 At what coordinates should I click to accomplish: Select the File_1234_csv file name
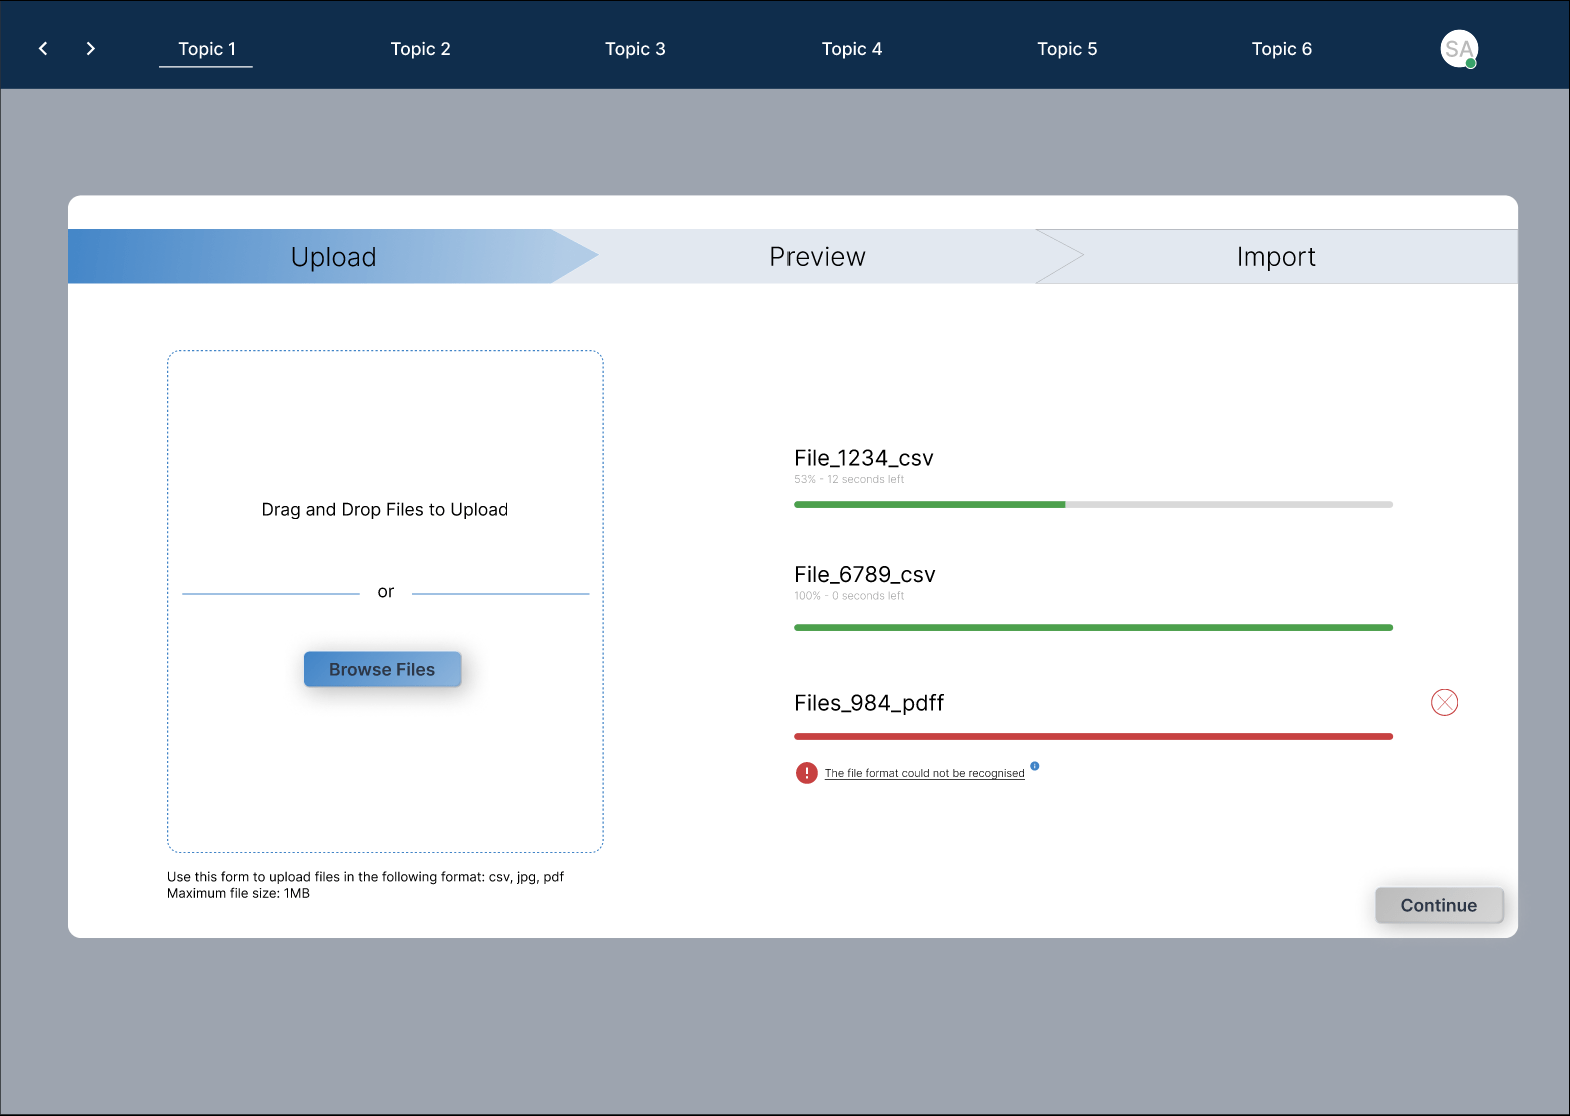(864, 458)
